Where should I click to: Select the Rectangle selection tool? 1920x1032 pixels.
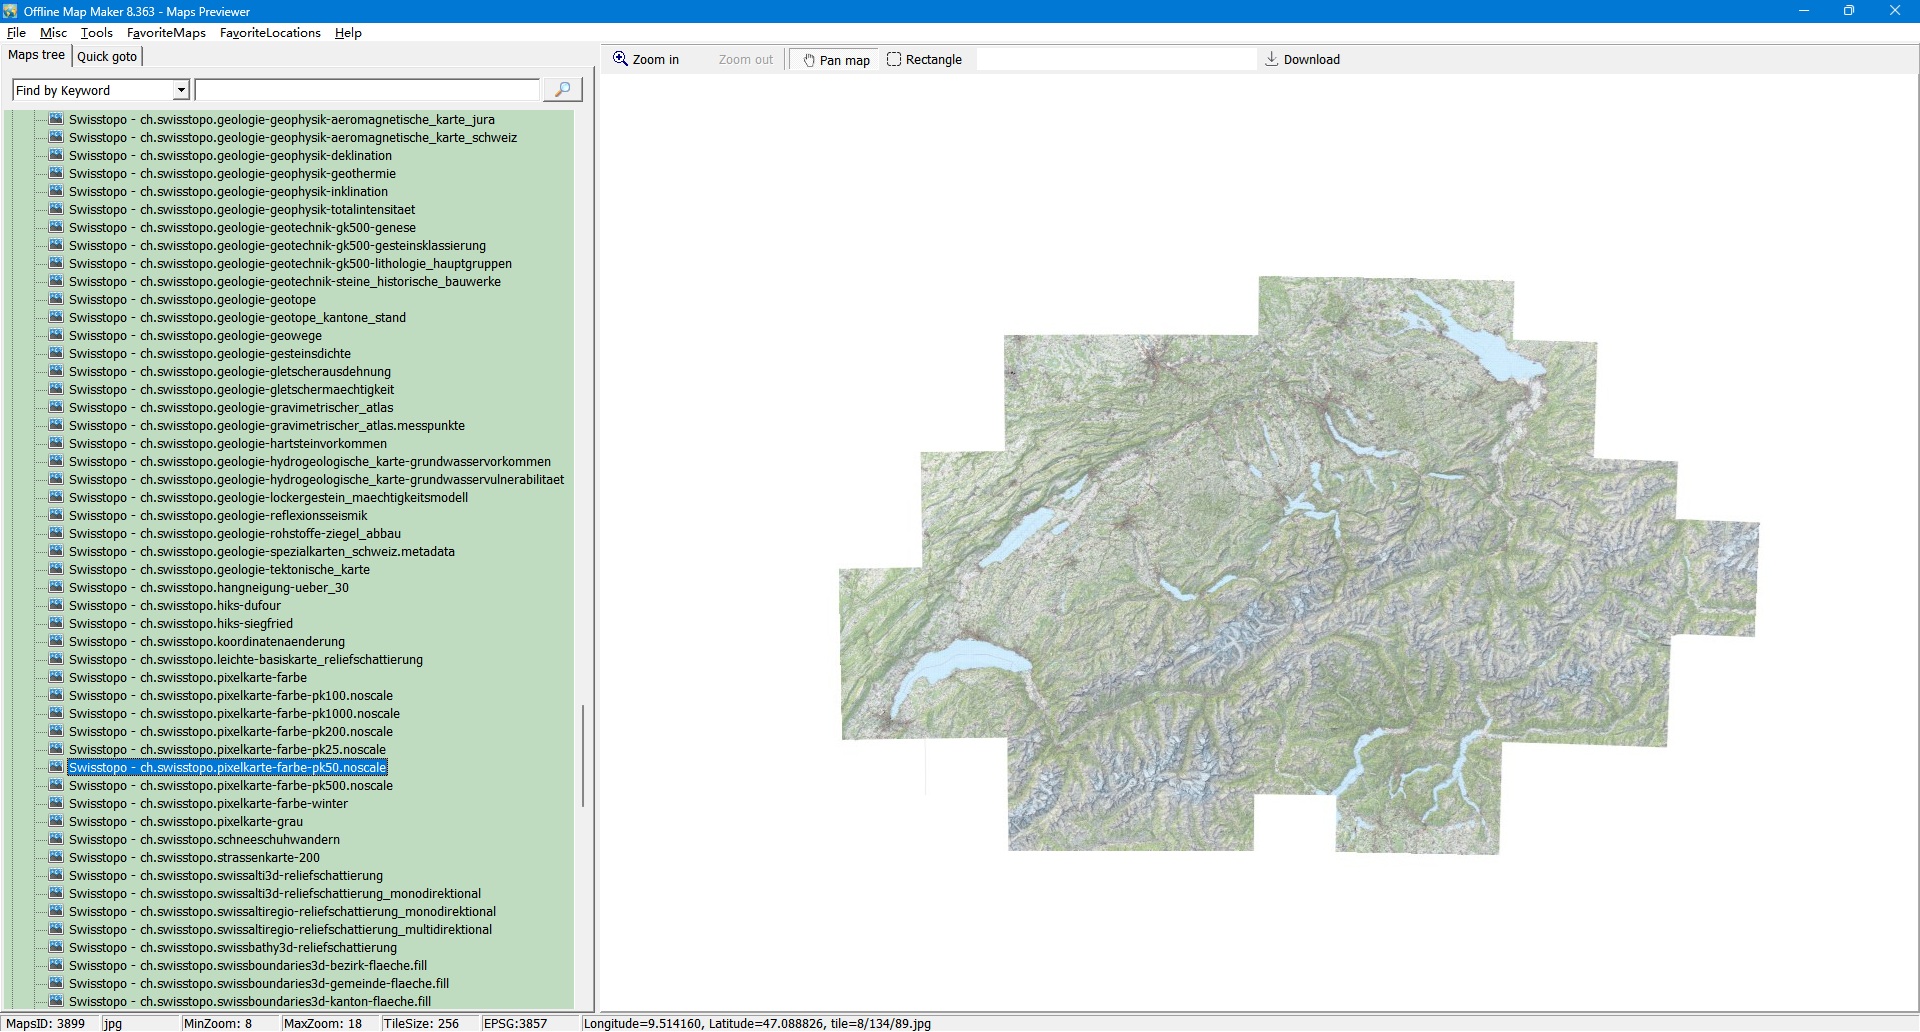coord(924,60)
